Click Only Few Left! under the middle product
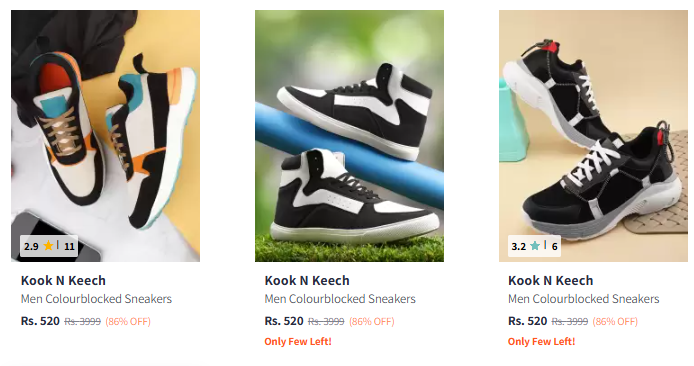Viewport: 694px width, 366px height. 298,342
